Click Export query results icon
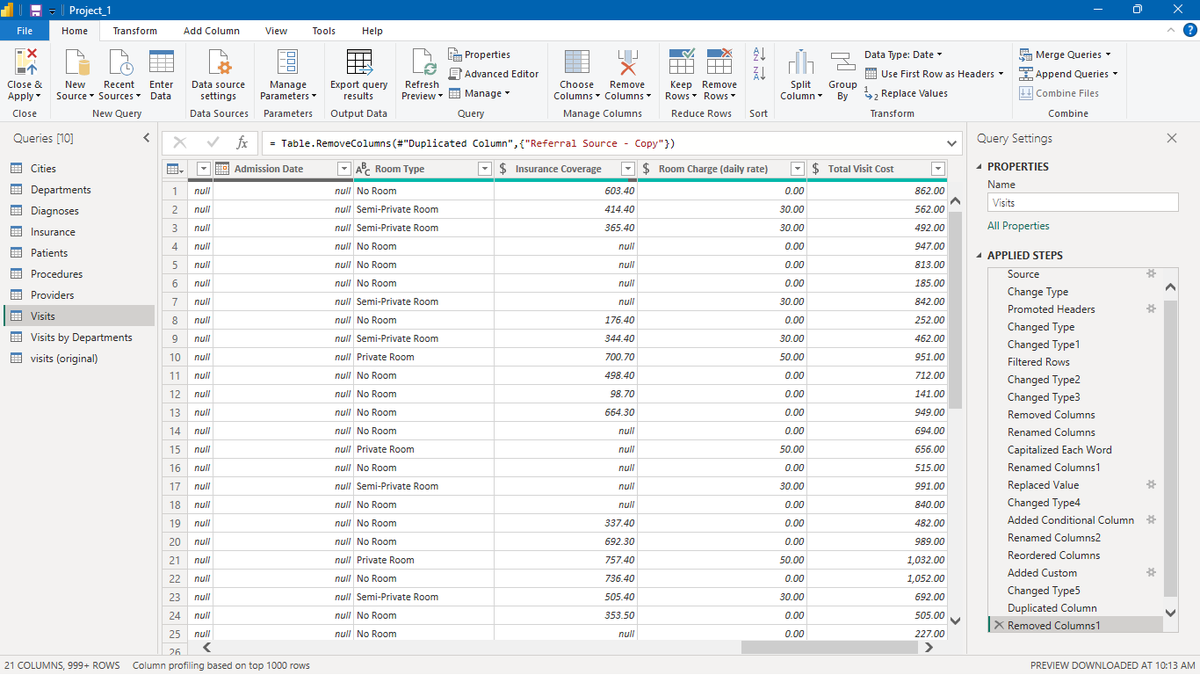The image size is (1200, 675). (359, 62)
